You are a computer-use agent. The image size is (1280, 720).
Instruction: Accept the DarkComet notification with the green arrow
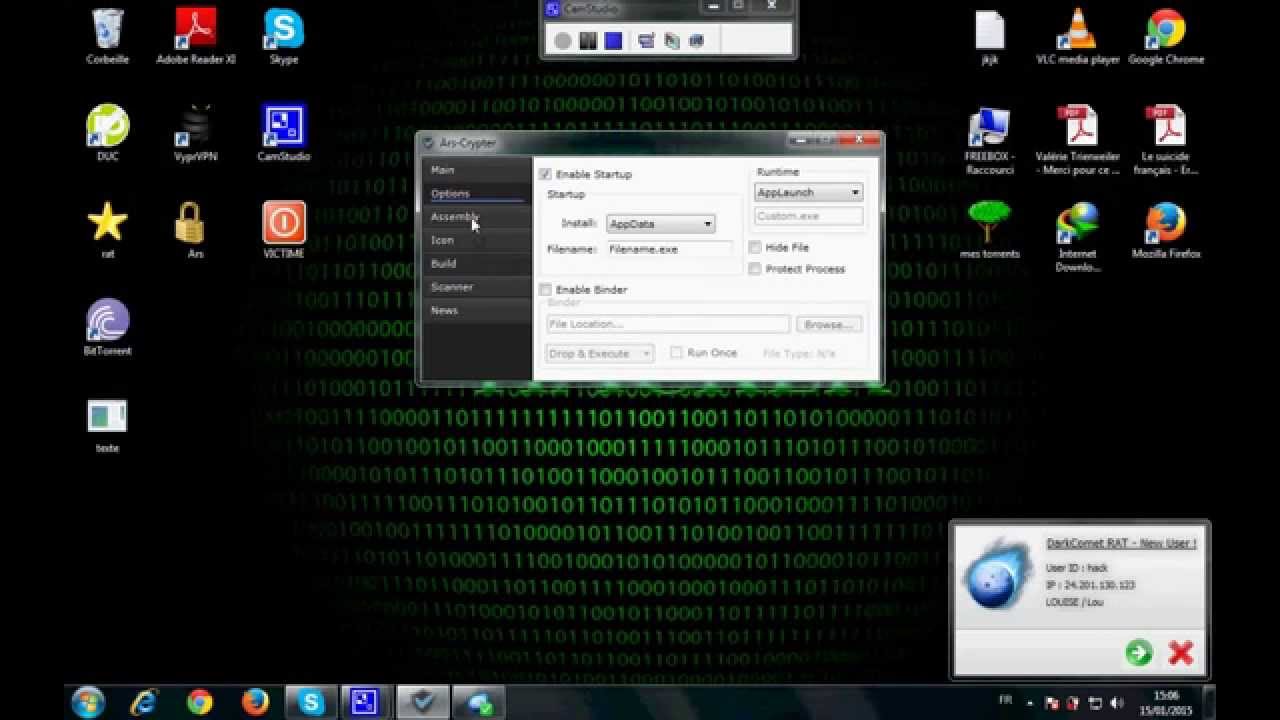click(1139, 653)
